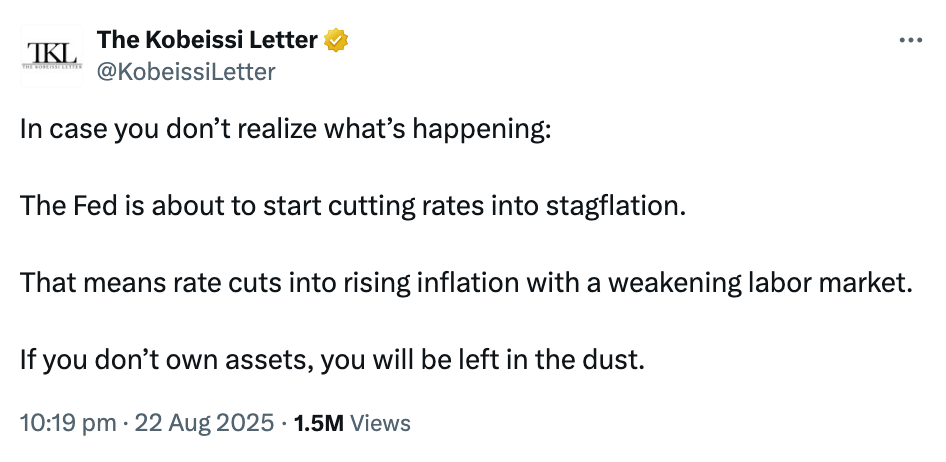
Task: Click the gold verified badge
Action: pos(336,41)
